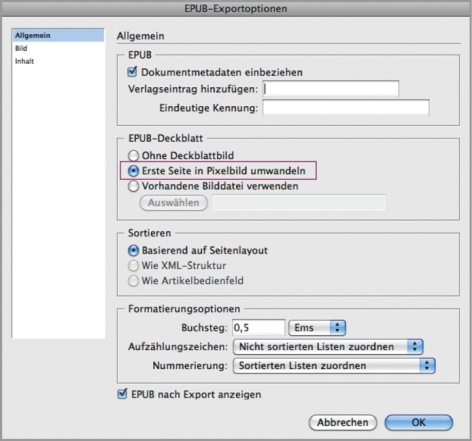Toggle Dokumentmetadaten einbeziehen checkbox
Viewport: 472px width, 441px height.
pos(133,71)
